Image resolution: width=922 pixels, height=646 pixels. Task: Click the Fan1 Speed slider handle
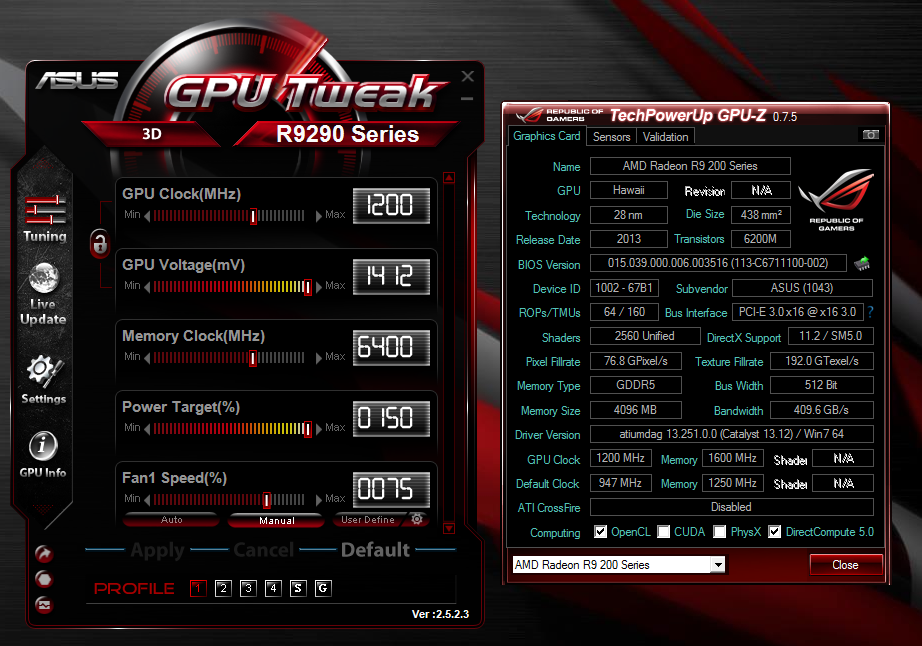point(267,500)
